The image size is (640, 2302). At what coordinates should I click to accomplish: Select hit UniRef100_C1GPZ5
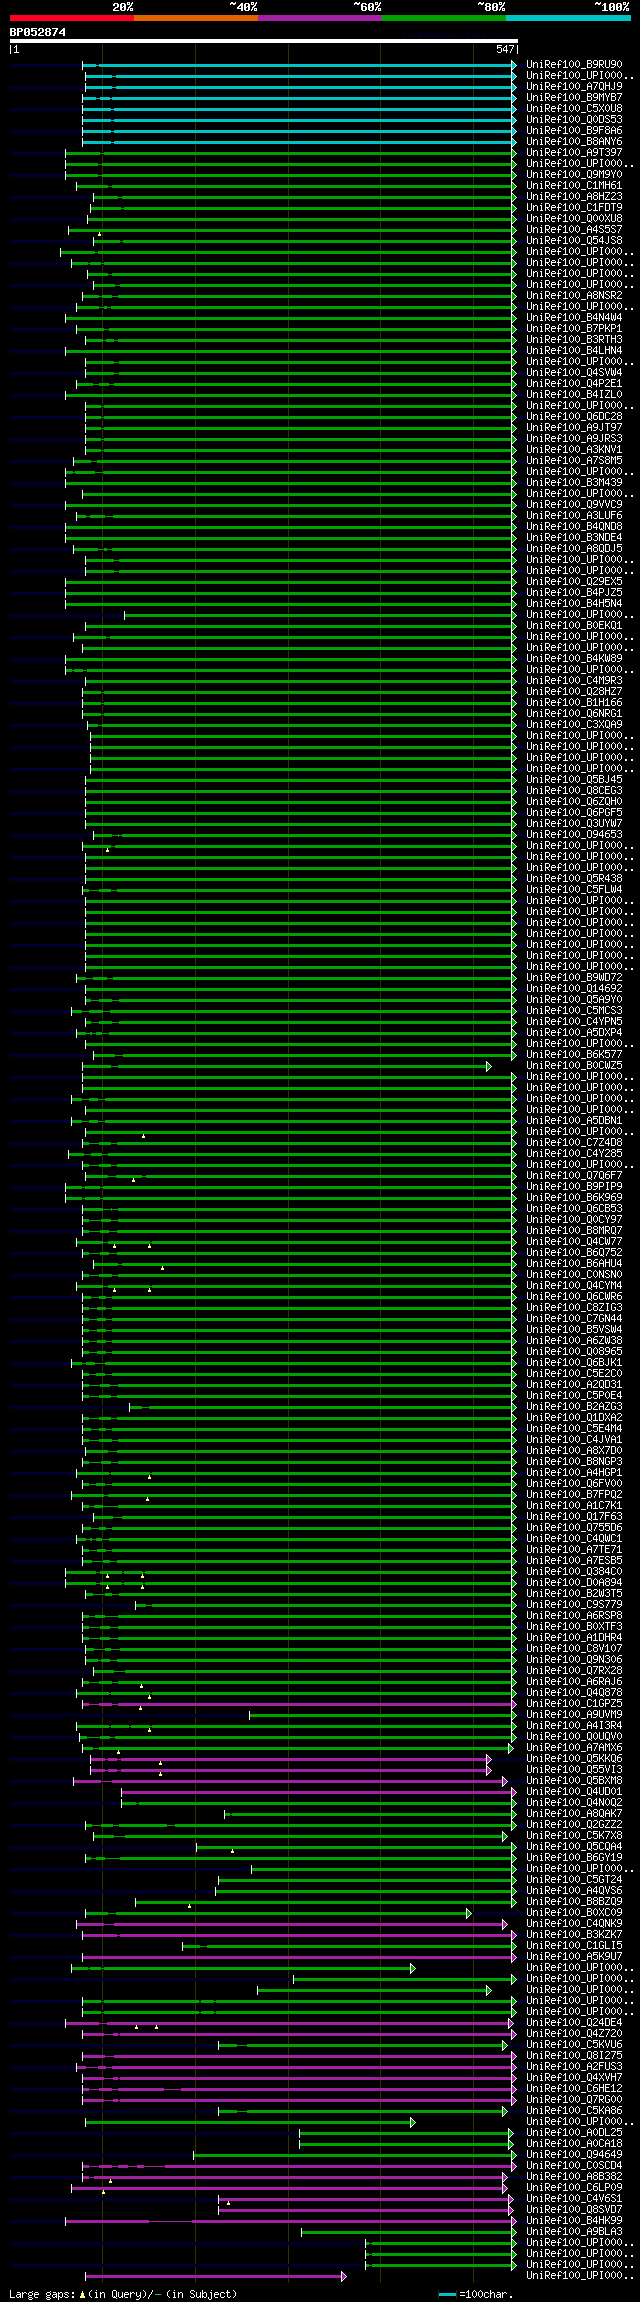(x=574, y=1704)
